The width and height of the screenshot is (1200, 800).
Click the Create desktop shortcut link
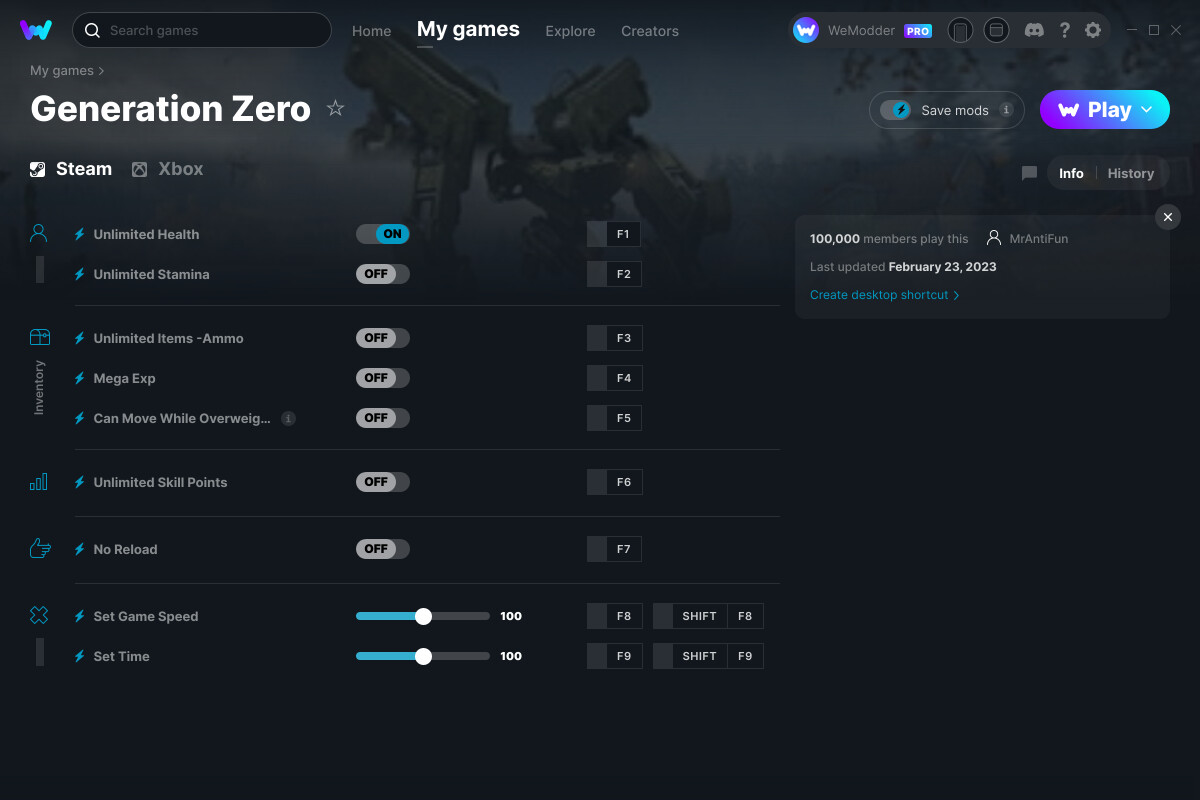pyautogui.click(x=880, y=294)
